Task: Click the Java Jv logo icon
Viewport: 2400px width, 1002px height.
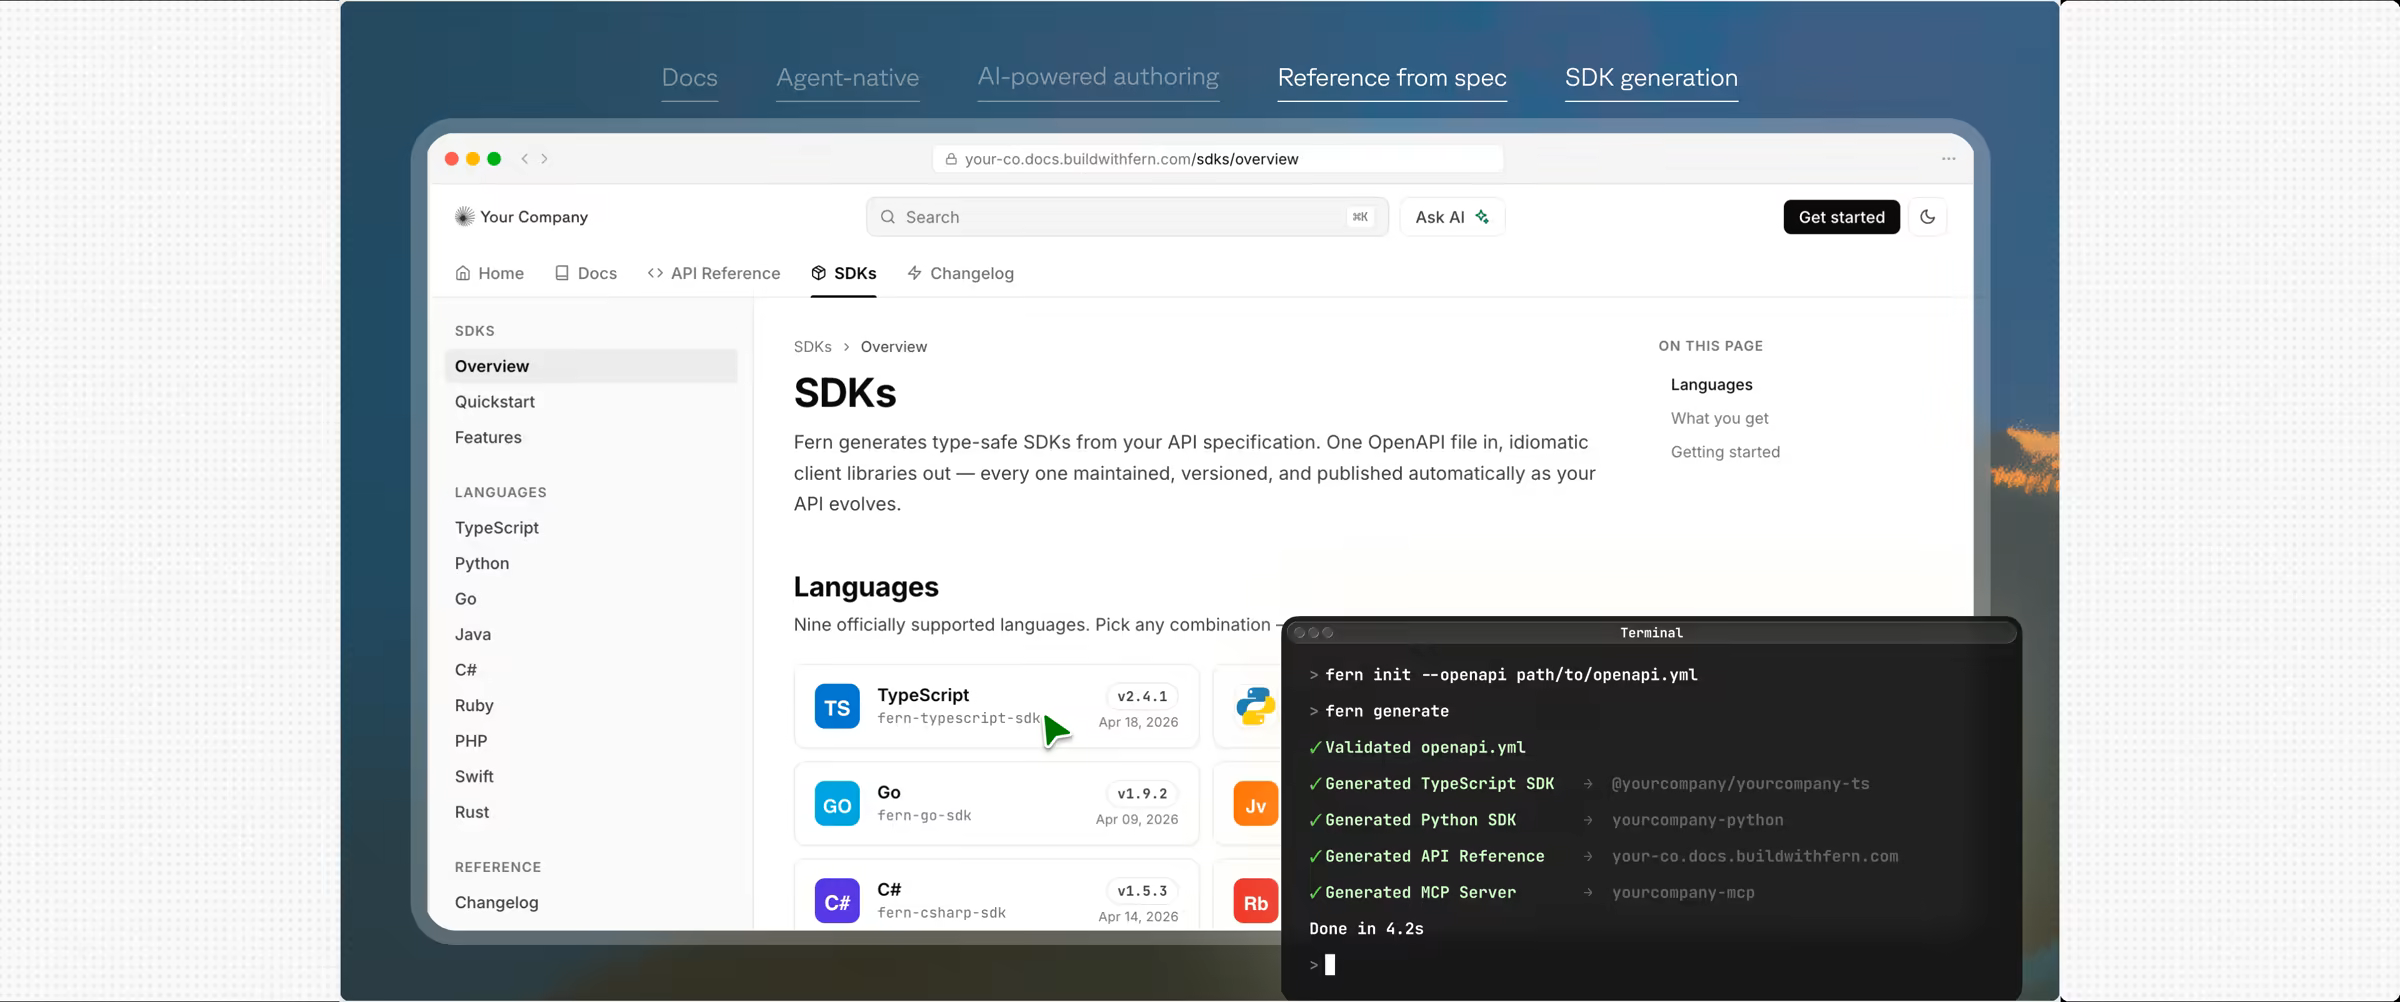Action: point(1255,804)
